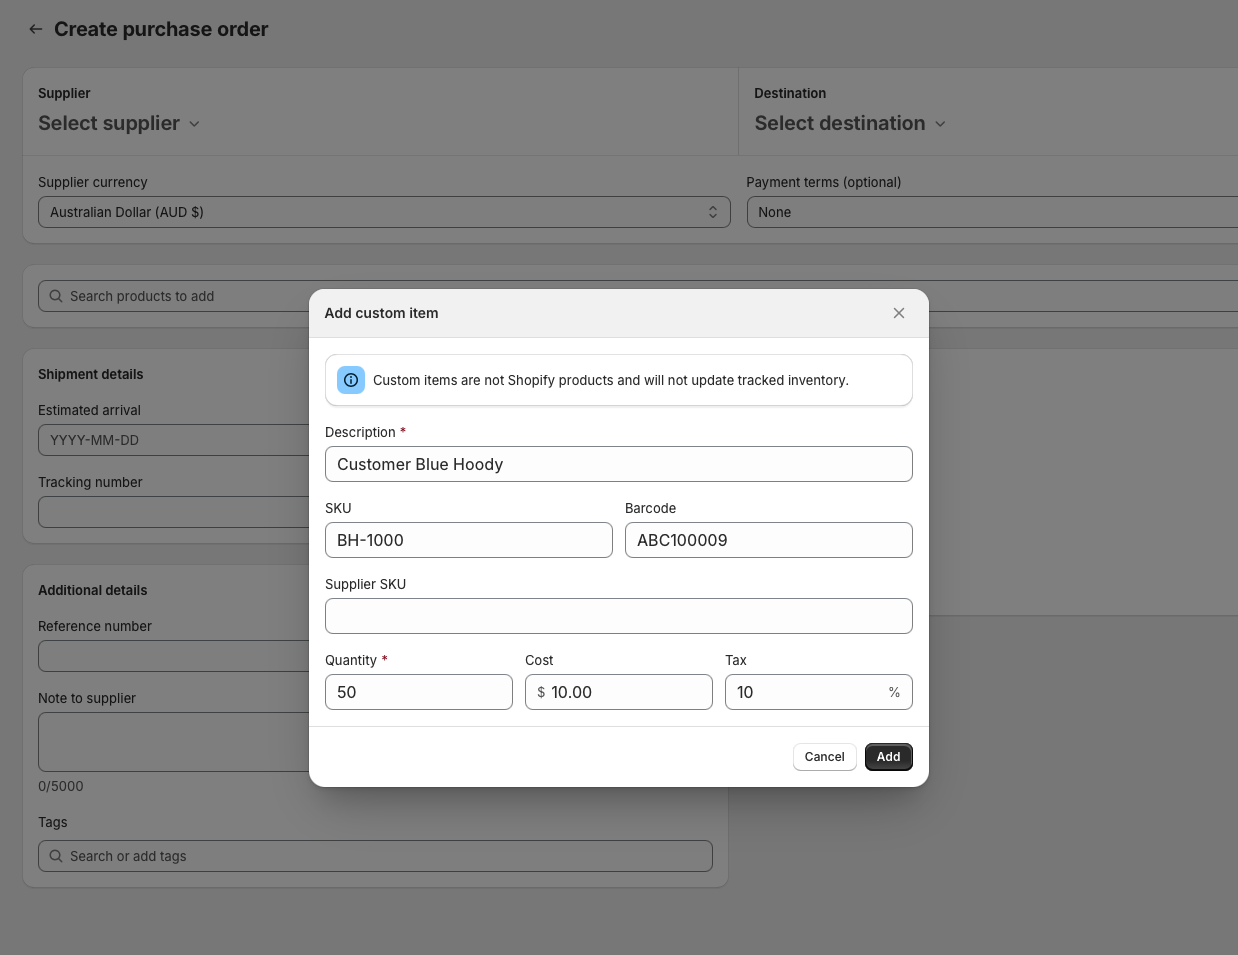Click the Quantity field showing 50
The width and height of the screenshot is (1238, 955).
pyautogui.click(x=419, y=692)
